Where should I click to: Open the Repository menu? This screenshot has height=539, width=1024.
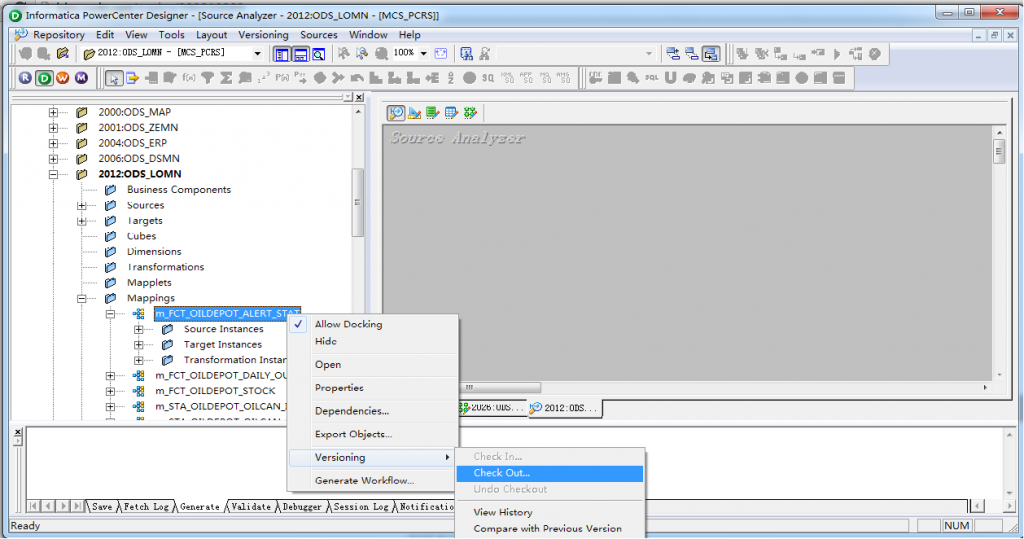[x=59, y=35]
